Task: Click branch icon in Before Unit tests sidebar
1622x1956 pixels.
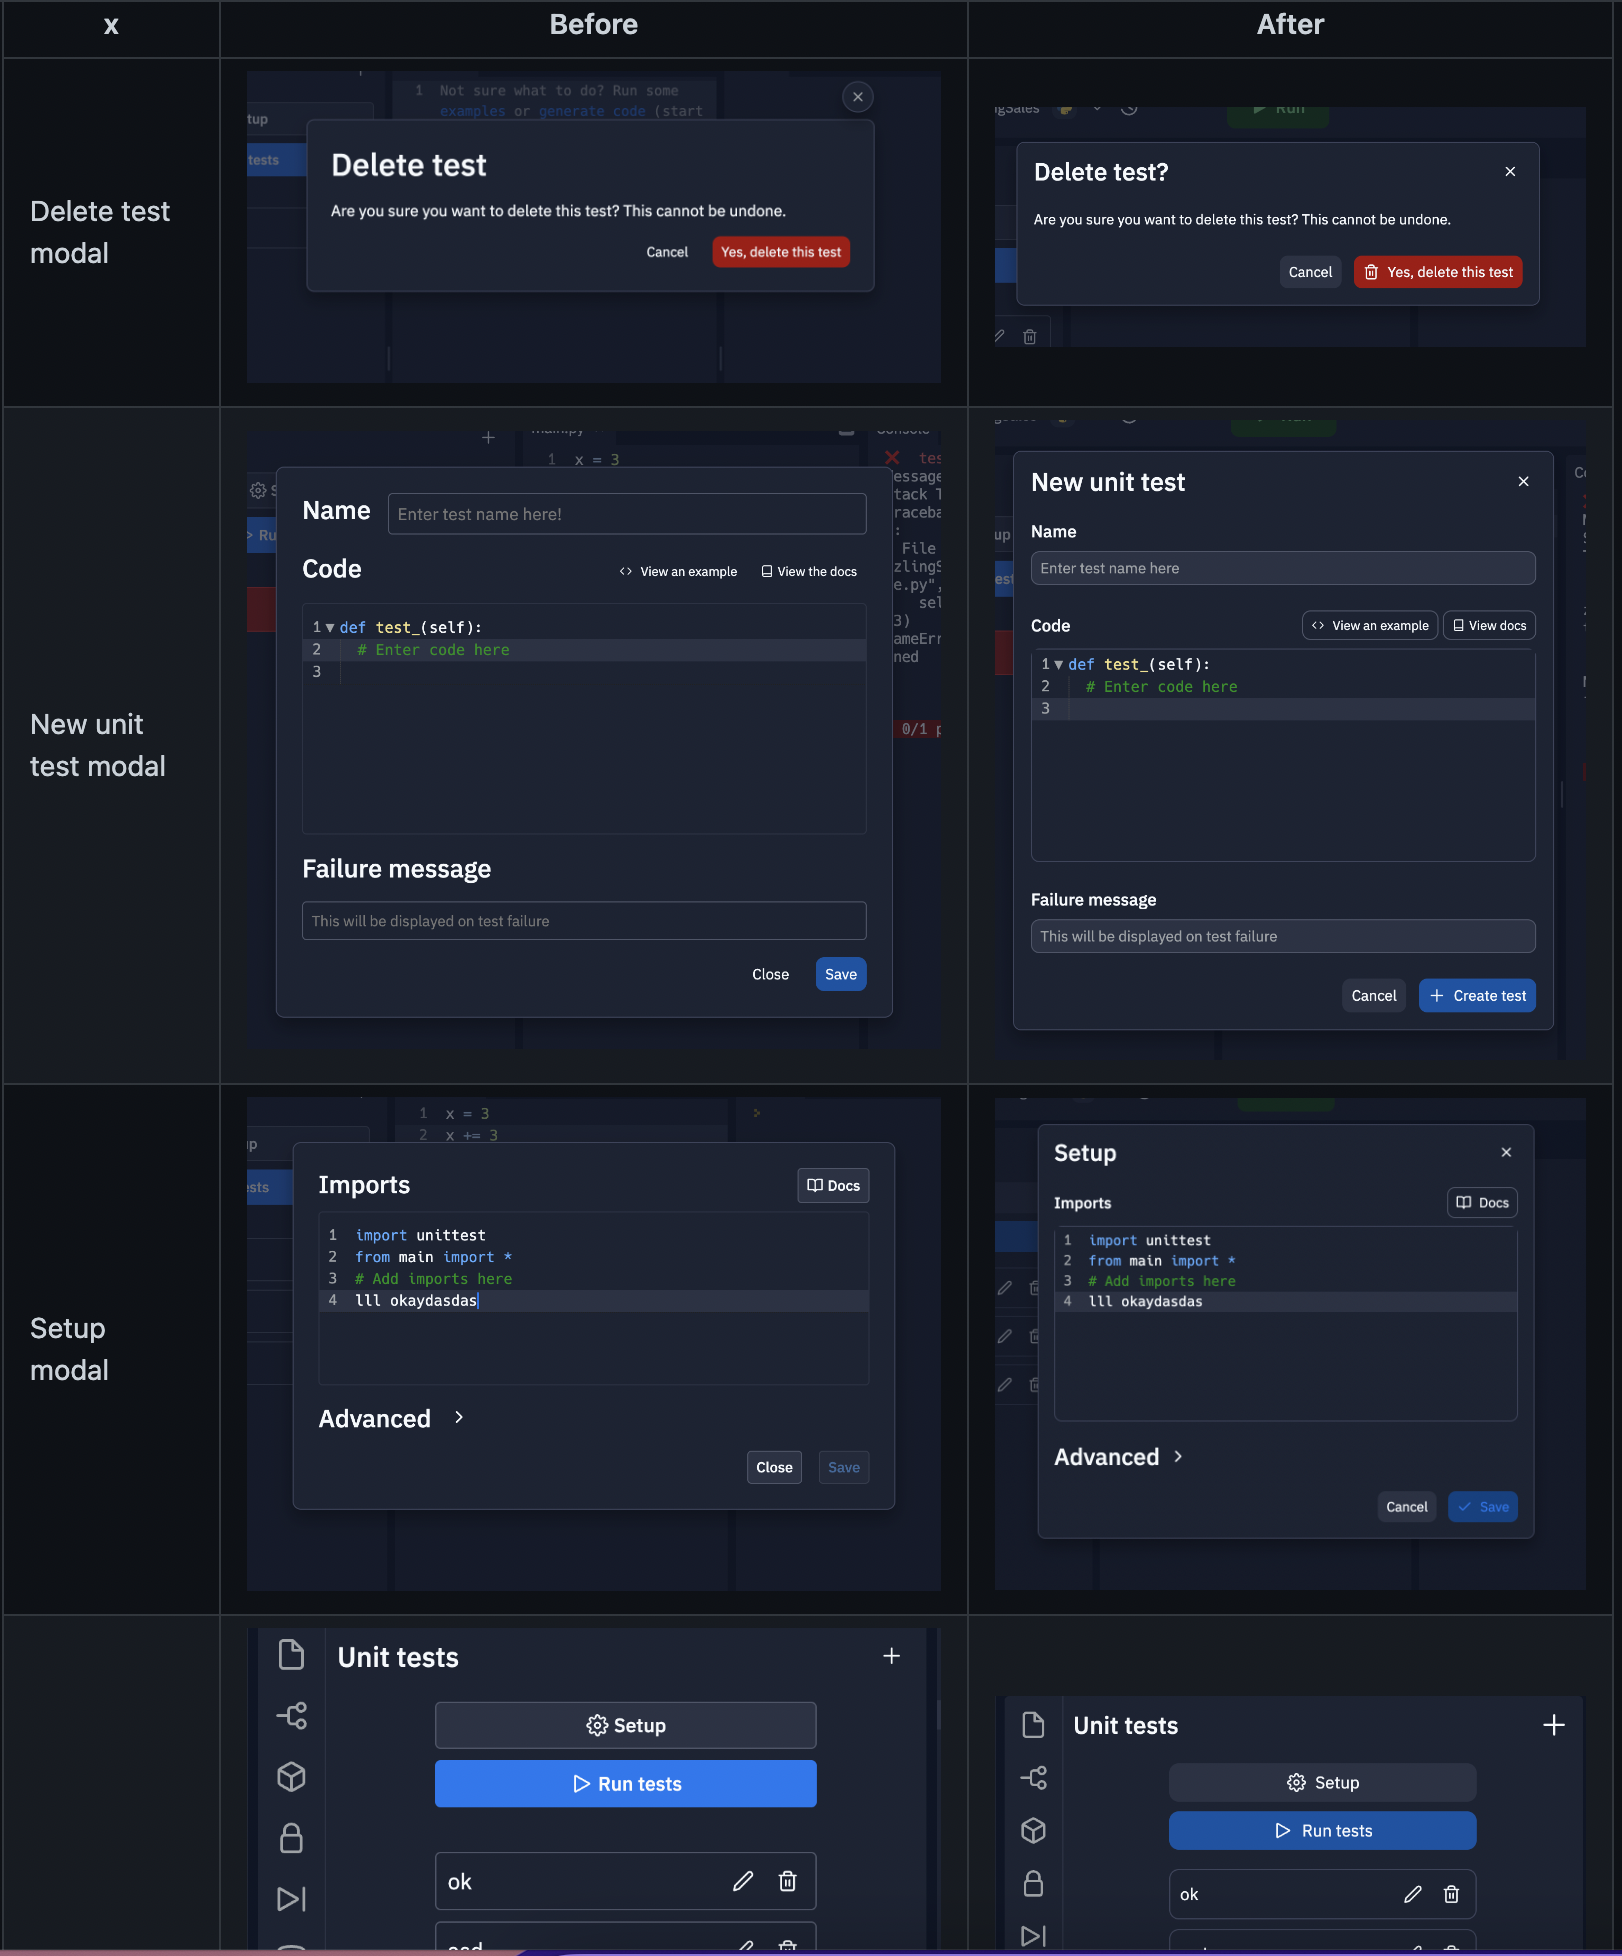Action: (291, 1716)
